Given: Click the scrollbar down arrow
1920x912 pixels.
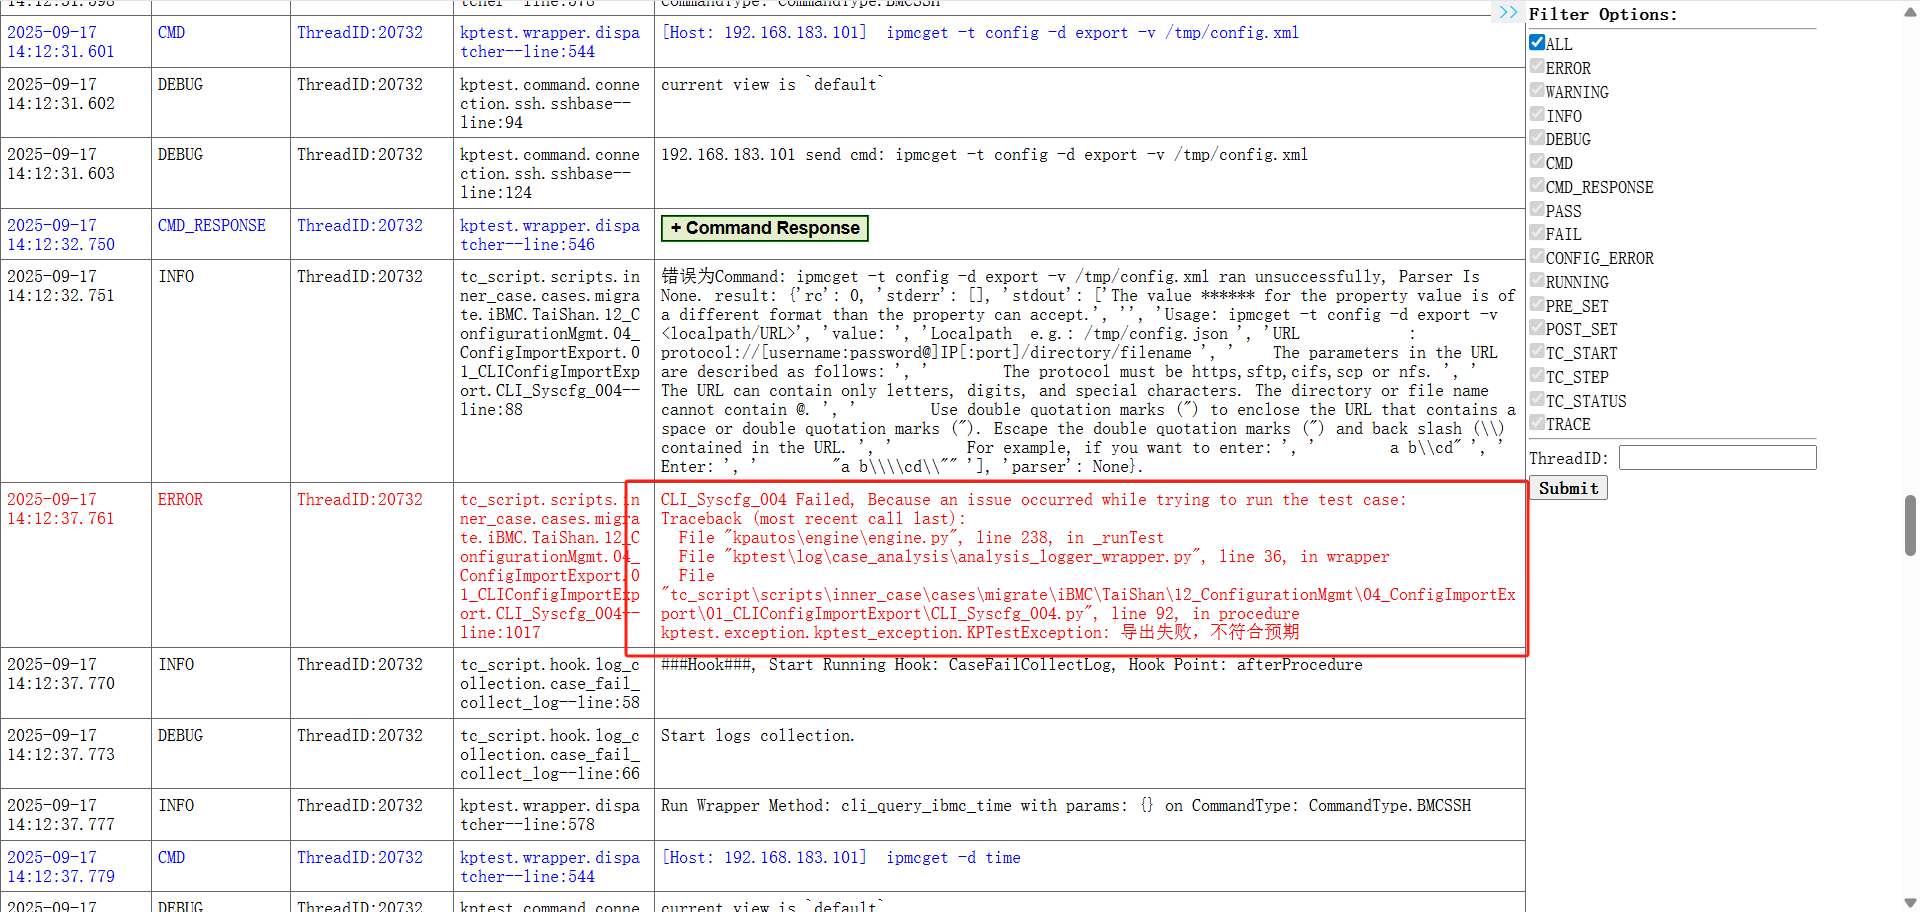Looking at the screenshot, I should click(x=1910, y=902).
